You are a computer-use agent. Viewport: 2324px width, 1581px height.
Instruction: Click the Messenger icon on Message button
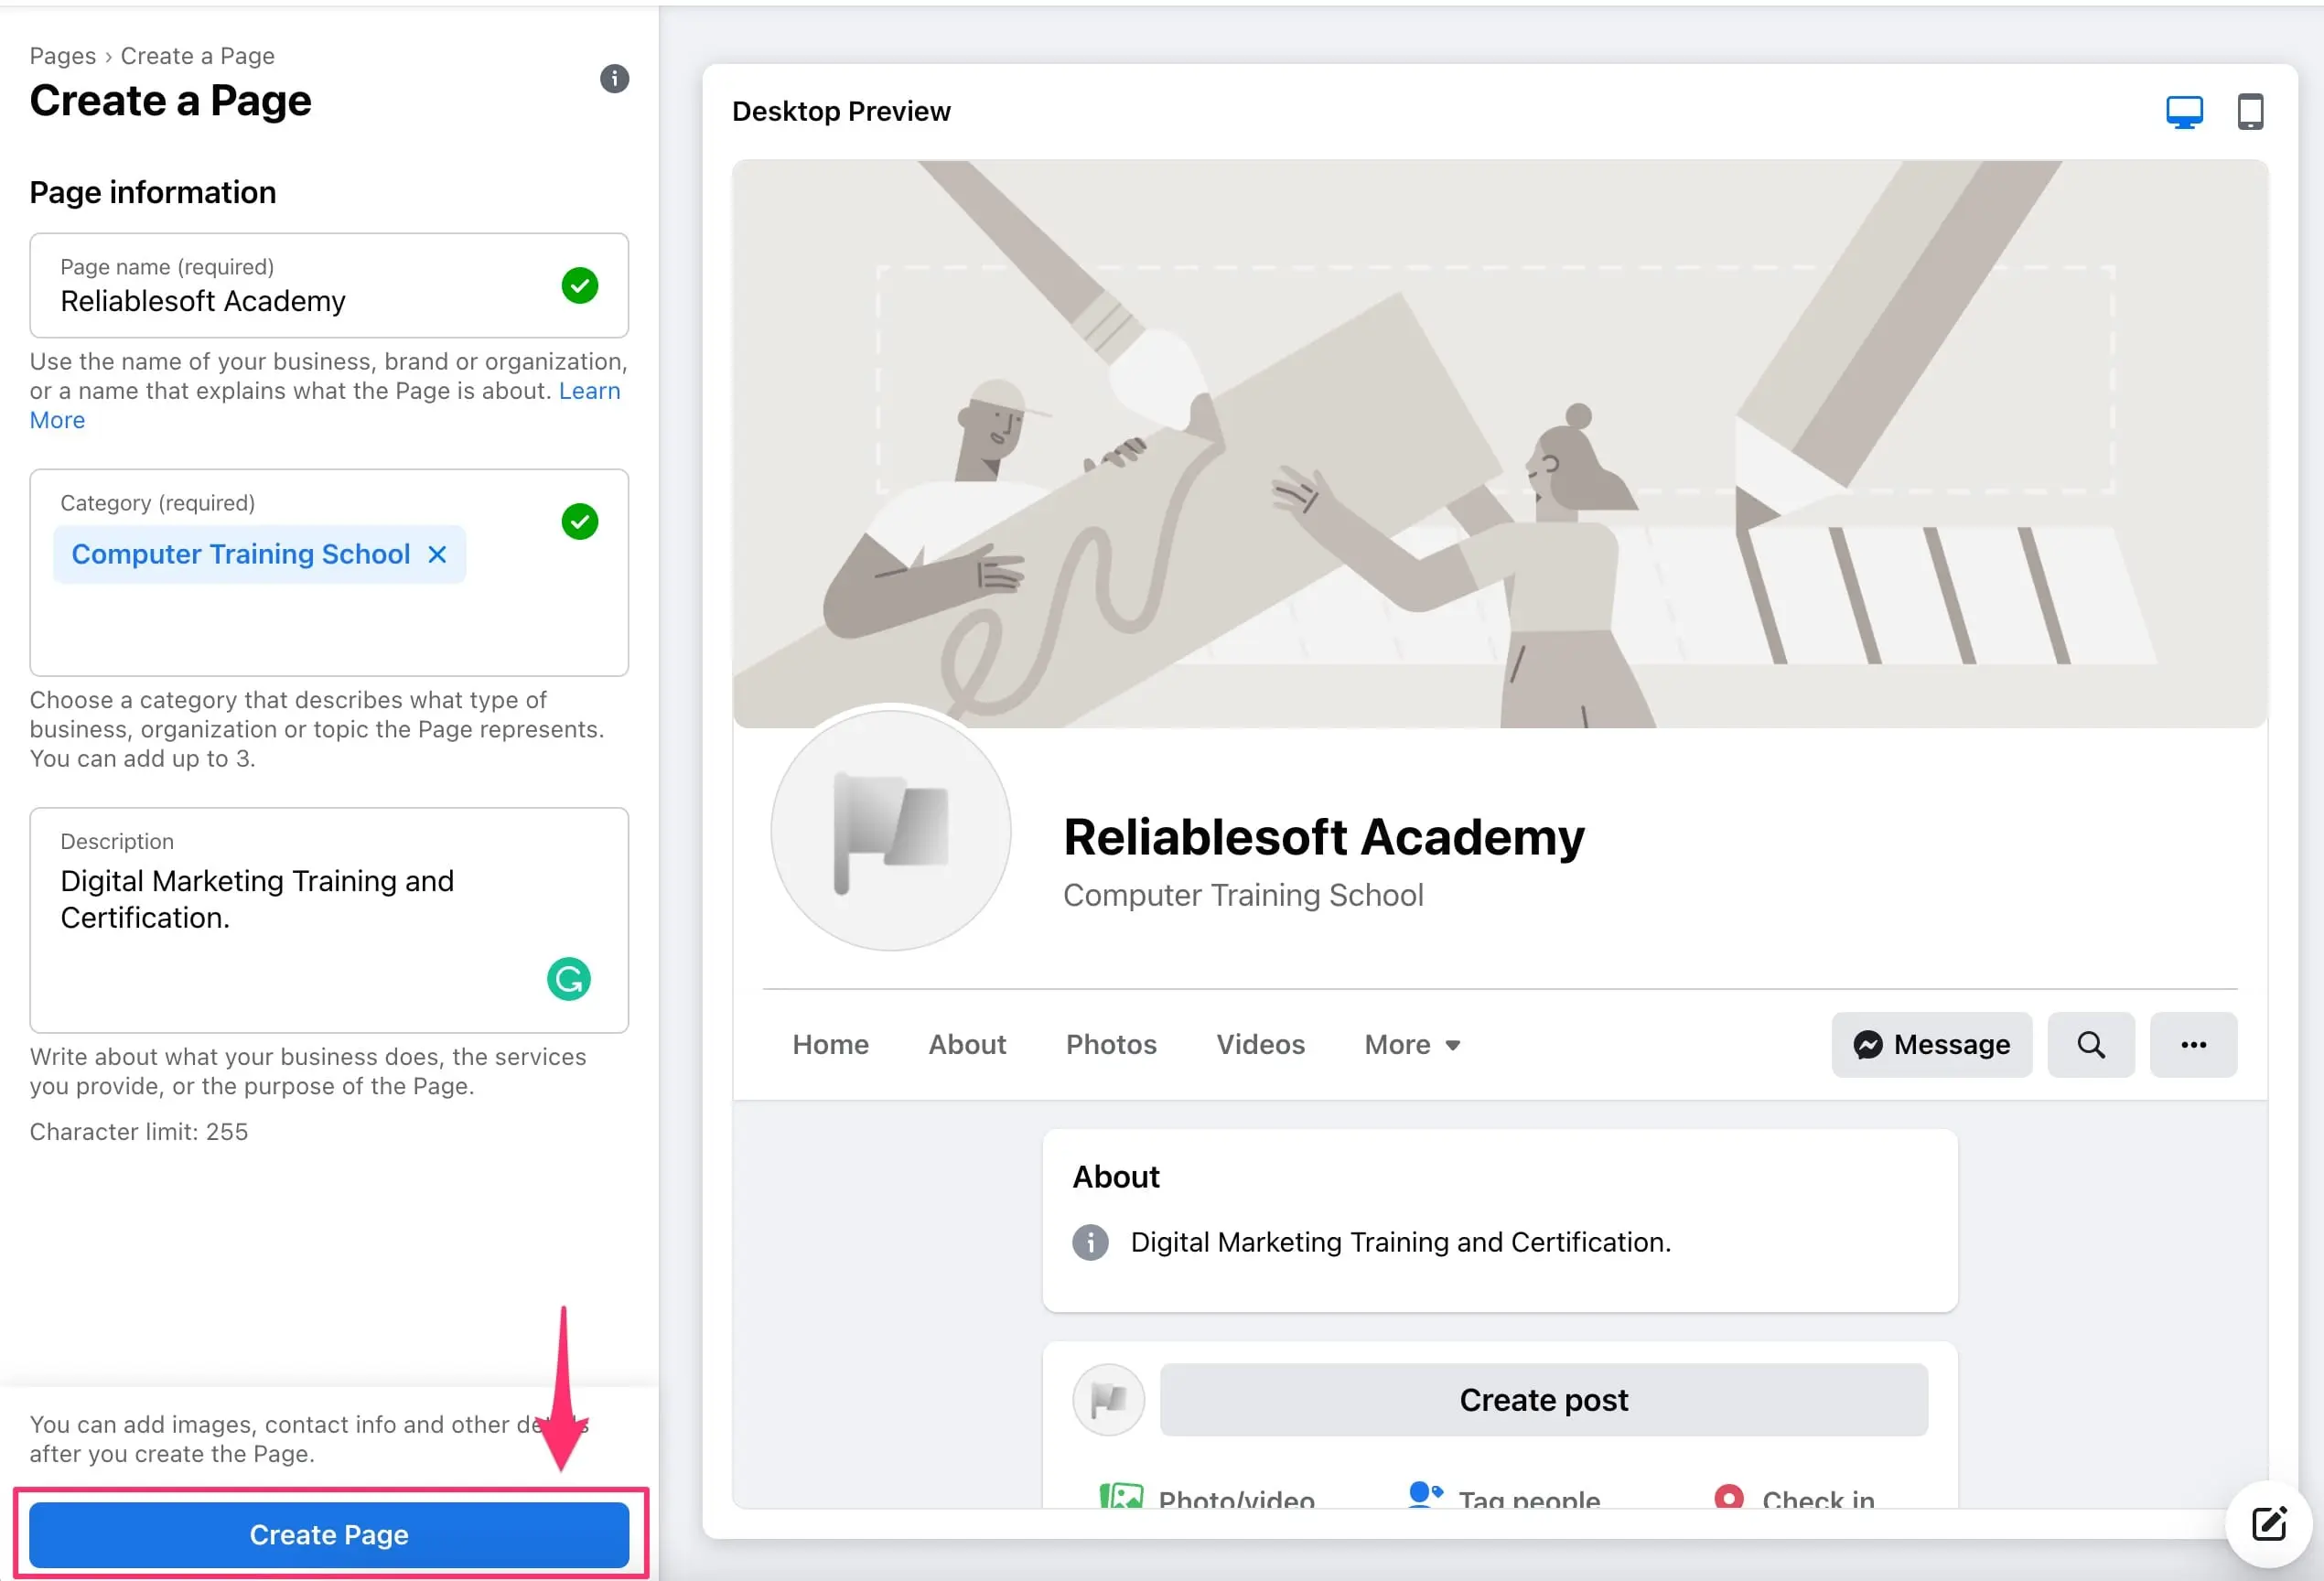click(1867, 1044)
